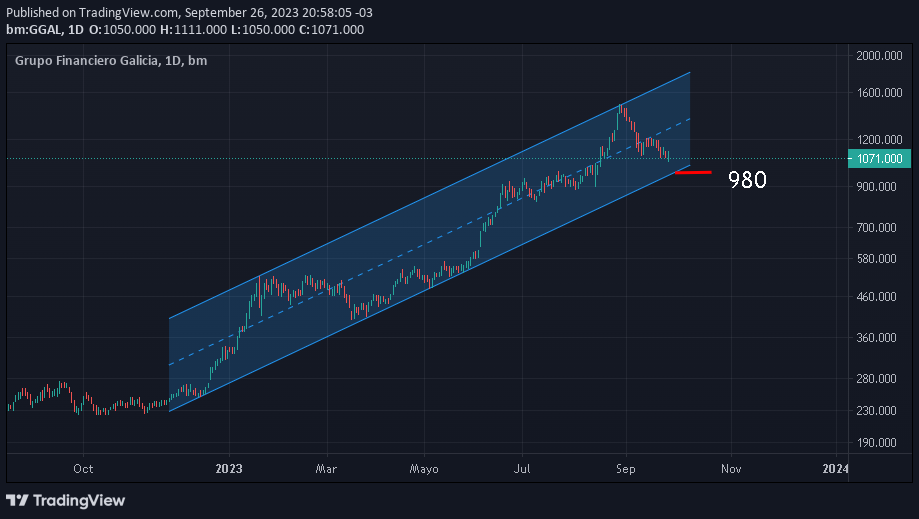
Task: Click the 2000.000 price axis label
Action: 879,56
